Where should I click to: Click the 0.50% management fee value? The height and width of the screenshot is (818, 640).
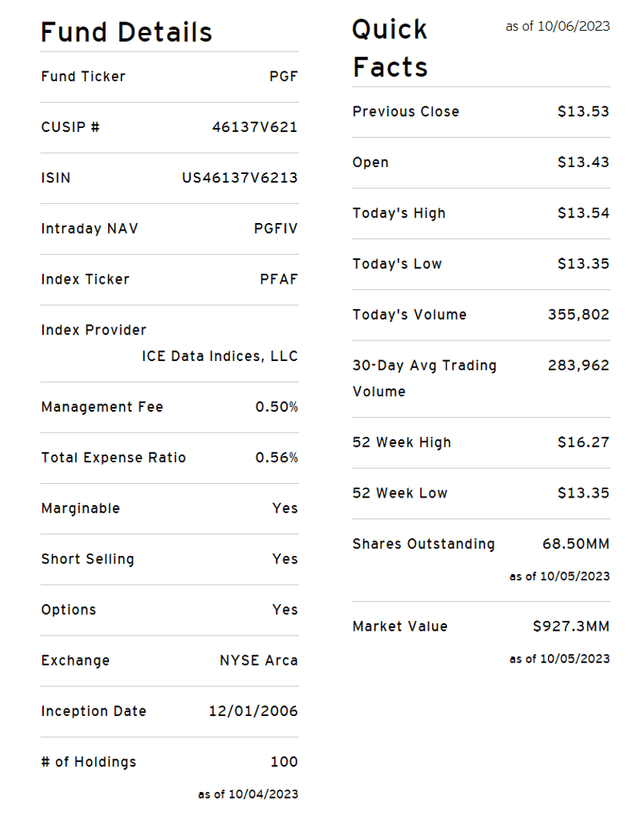(276, 407)
